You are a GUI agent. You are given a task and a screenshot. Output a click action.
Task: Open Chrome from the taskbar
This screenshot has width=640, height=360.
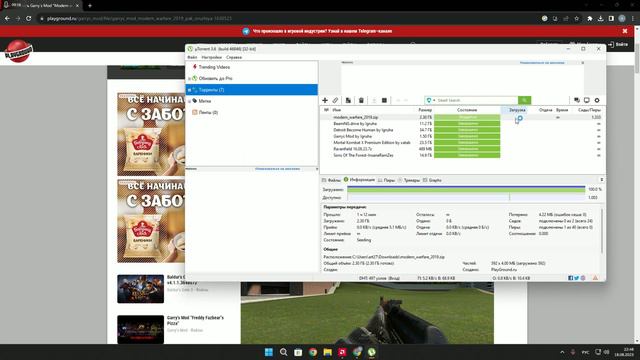[313, 352]
